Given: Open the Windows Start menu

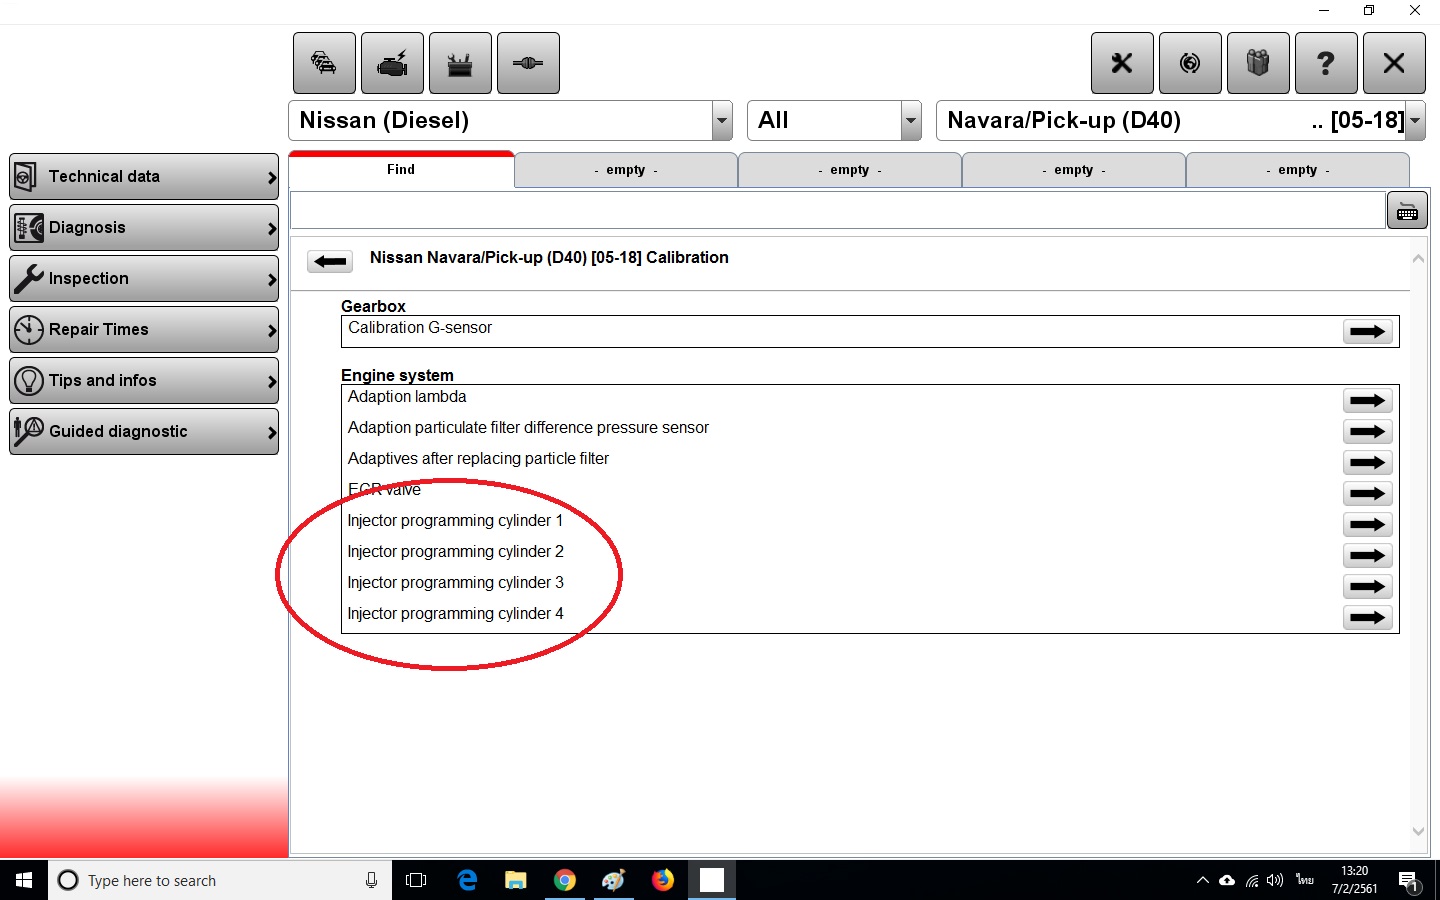Looking at the screenshot, I should pyautogui.click(x=24, y=880).
